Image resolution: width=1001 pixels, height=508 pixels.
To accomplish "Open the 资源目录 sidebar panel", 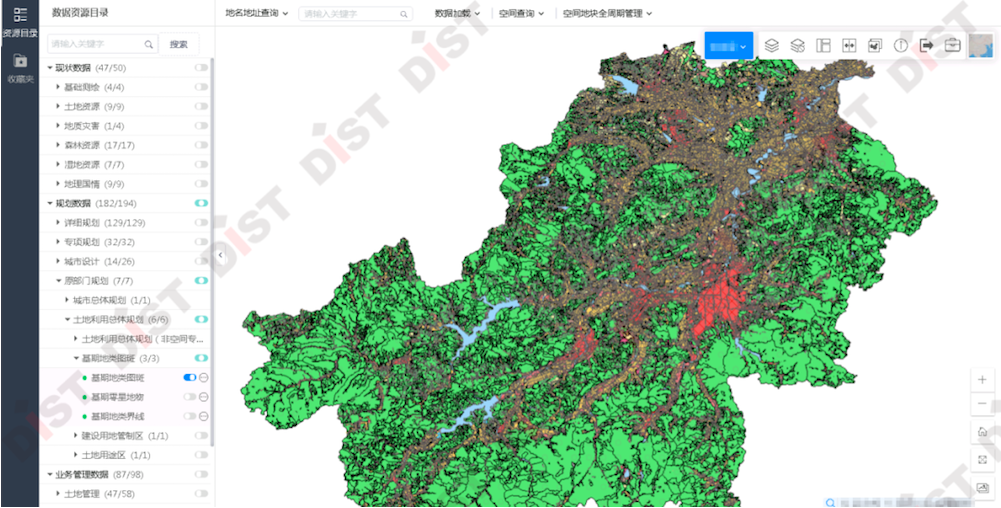I will [19, 22].
